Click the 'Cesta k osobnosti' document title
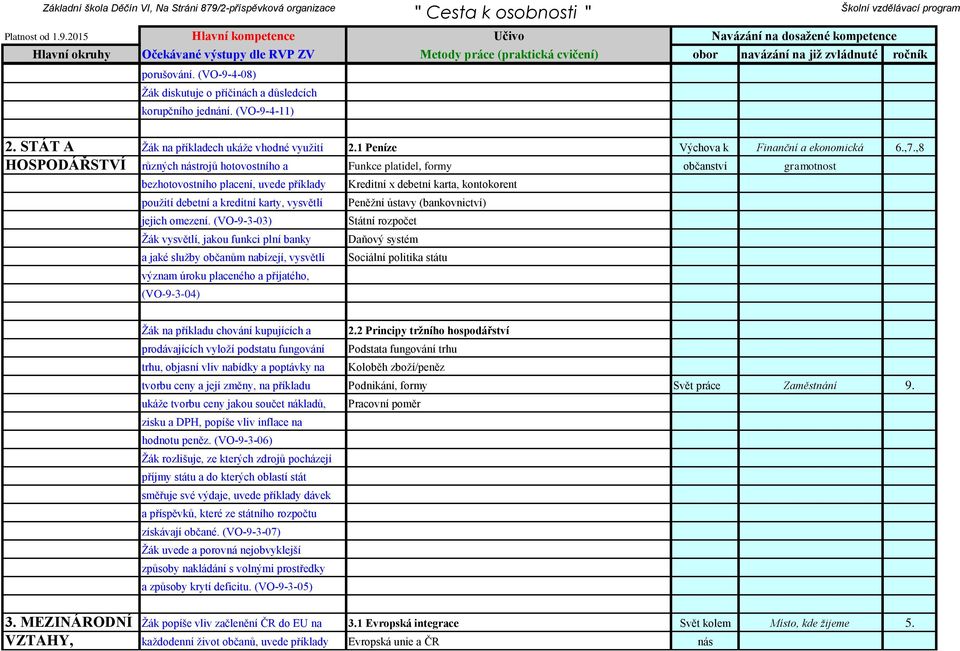Viewport: 960px width, 651px height. [502, 12]
